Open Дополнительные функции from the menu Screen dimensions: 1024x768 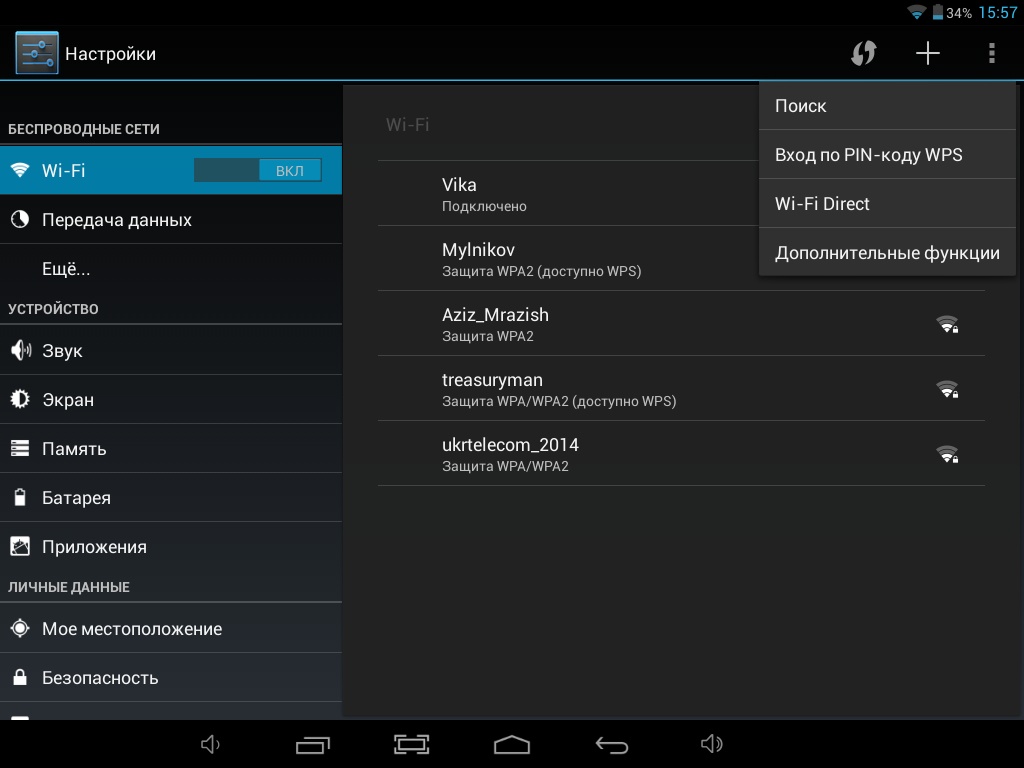pyautogui.click(x=887, y=253)
